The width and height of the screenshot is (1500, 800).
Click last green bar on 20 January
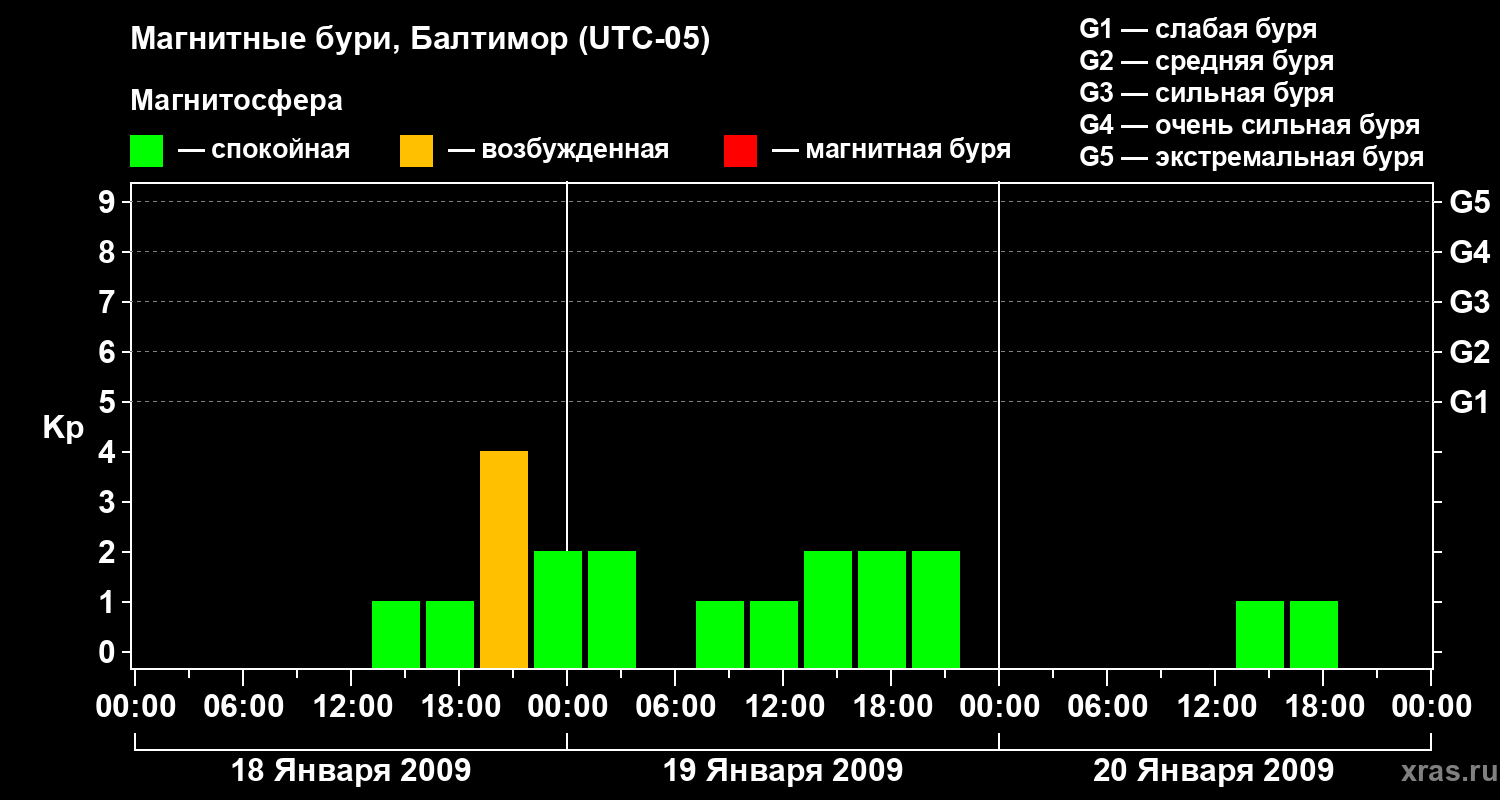[x=1314, y=634]
